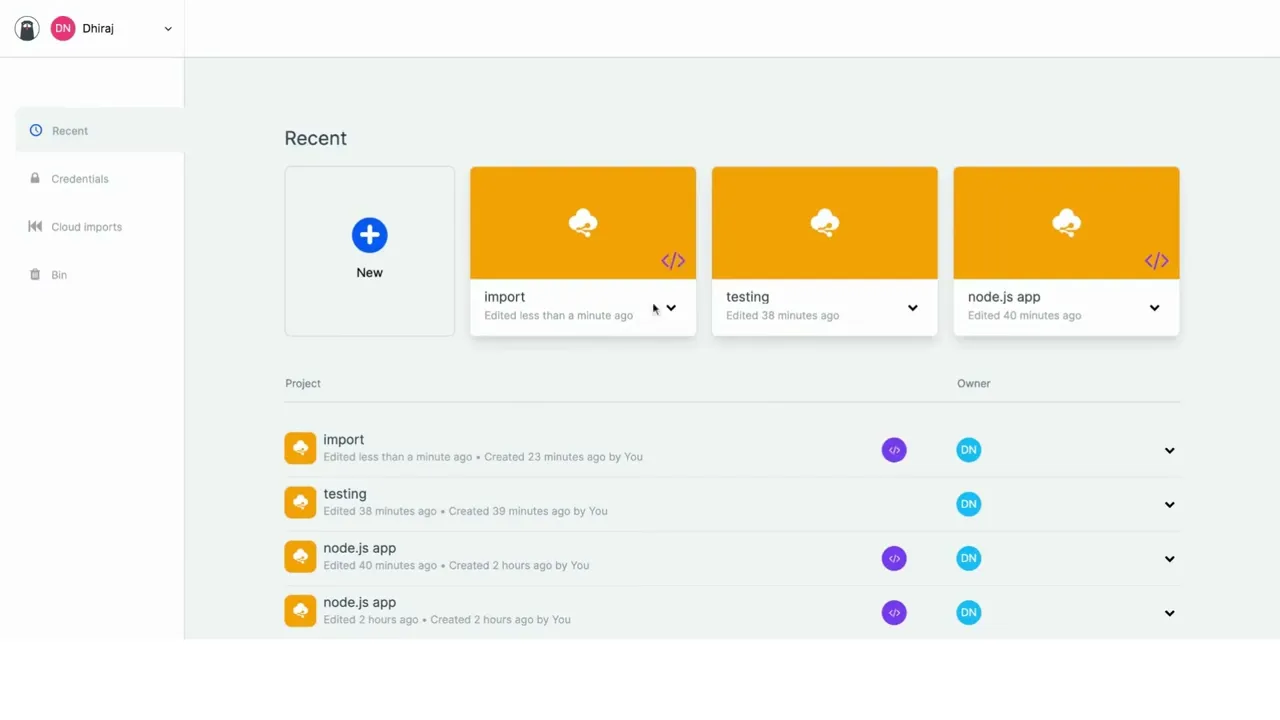1280x720 pixels.
Task: Click DN owner avatar in node.js app row edited 40 minutes ago
Action: click(x=969, y=558)
